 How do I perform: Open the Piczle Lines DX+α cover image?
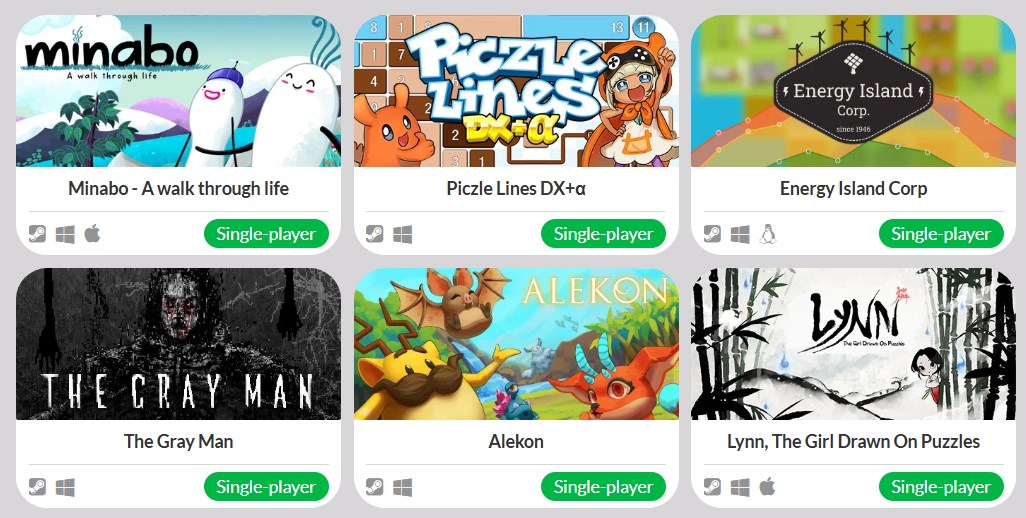(516, 91)
